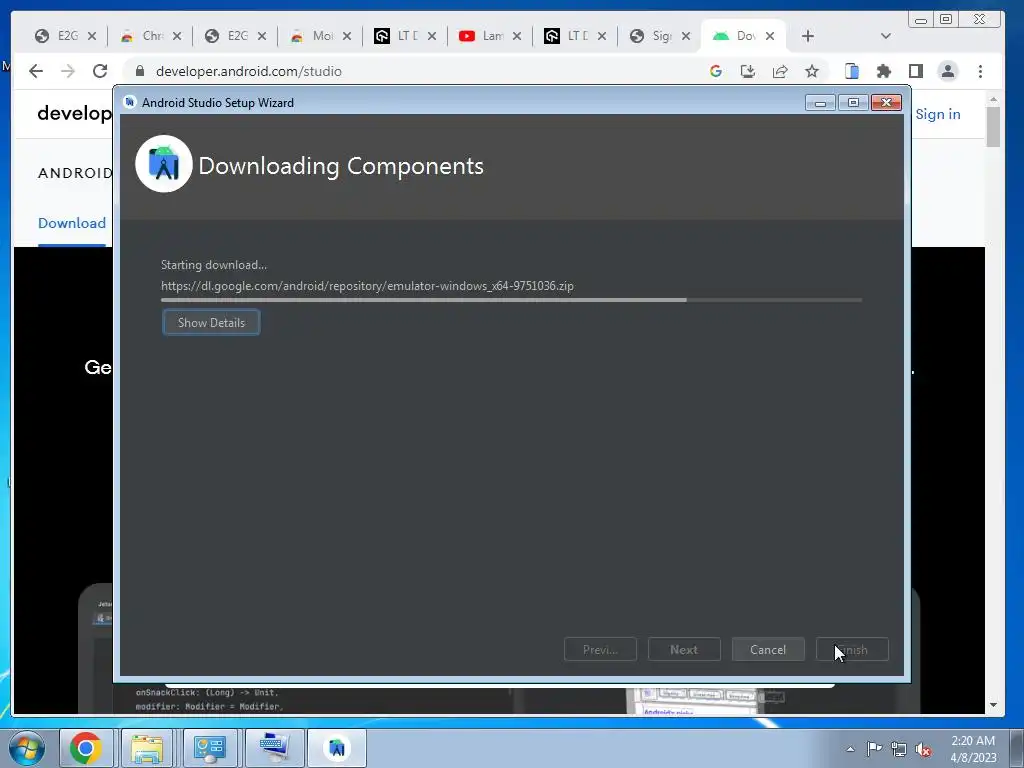This screenshot has width=1024, height=768.
Task: Close the YouTube Lam tab
Action: 517,36
